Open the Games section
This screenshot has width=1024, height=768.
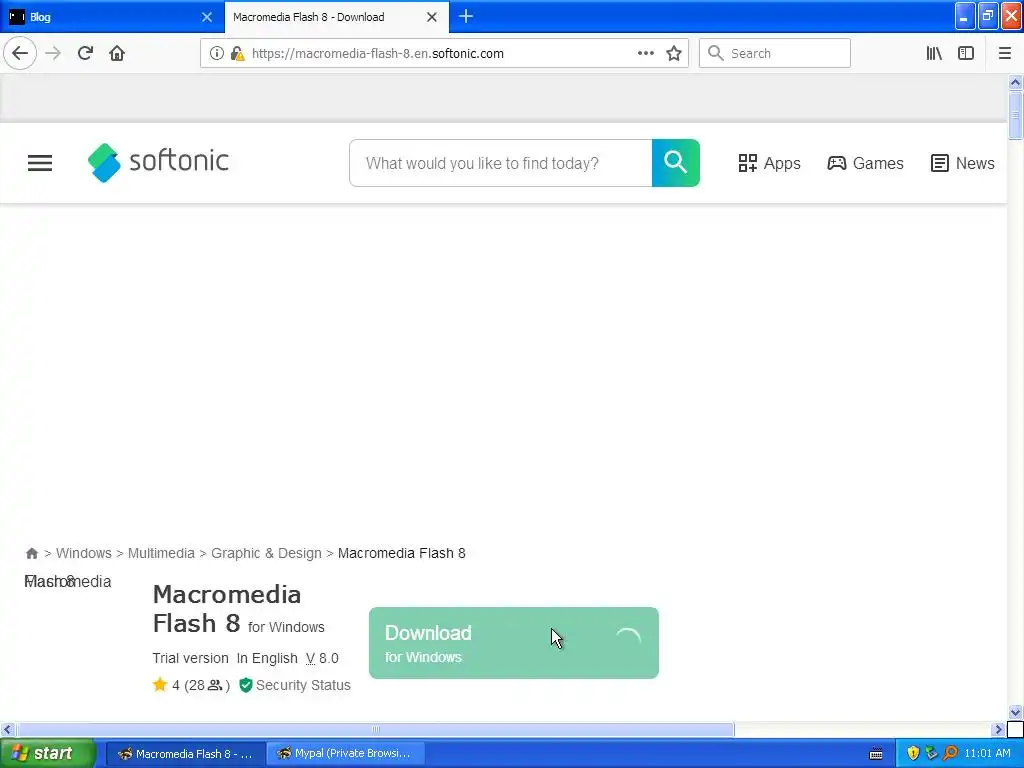click(x=865, y=163)
